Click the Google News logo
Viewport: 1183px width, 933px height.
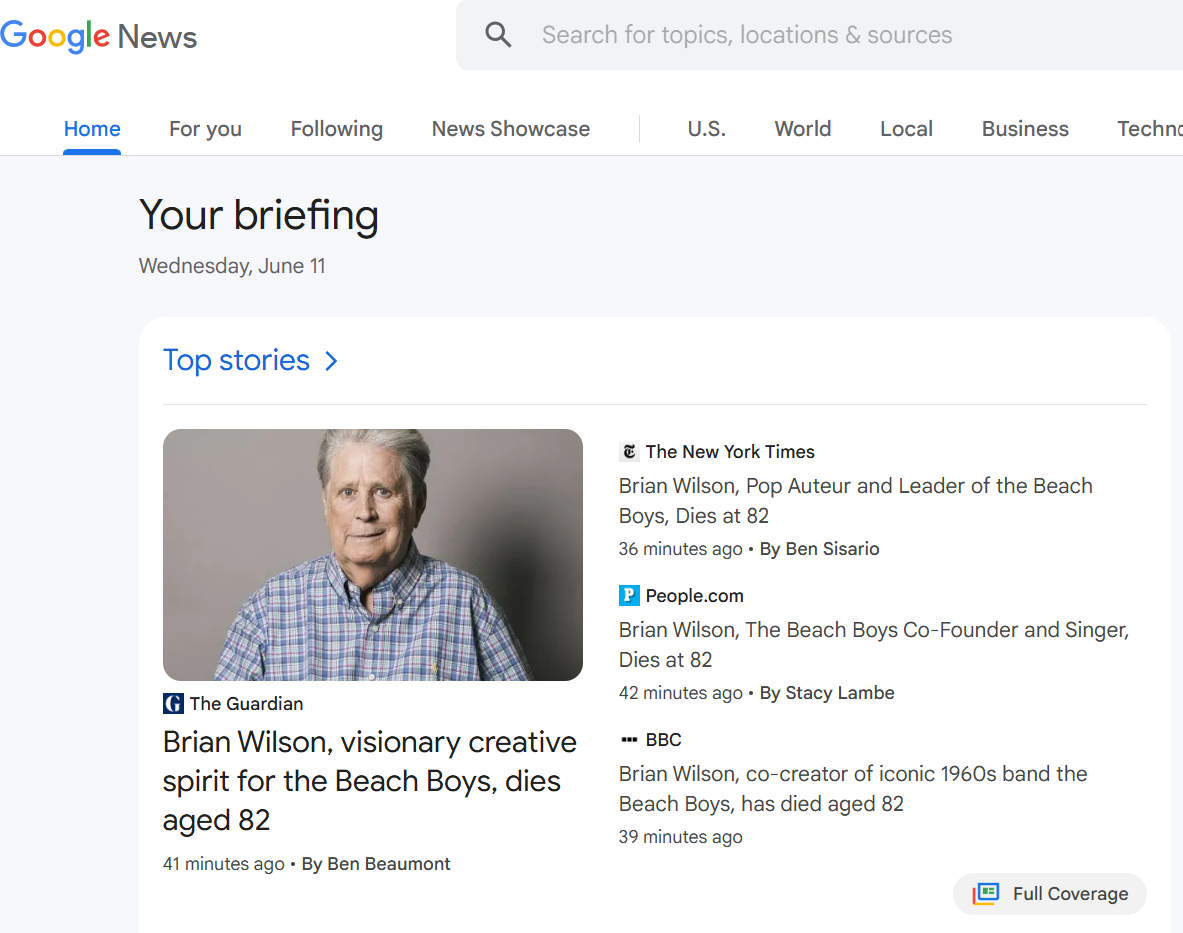pyautogui.click(x=98, y=36)
